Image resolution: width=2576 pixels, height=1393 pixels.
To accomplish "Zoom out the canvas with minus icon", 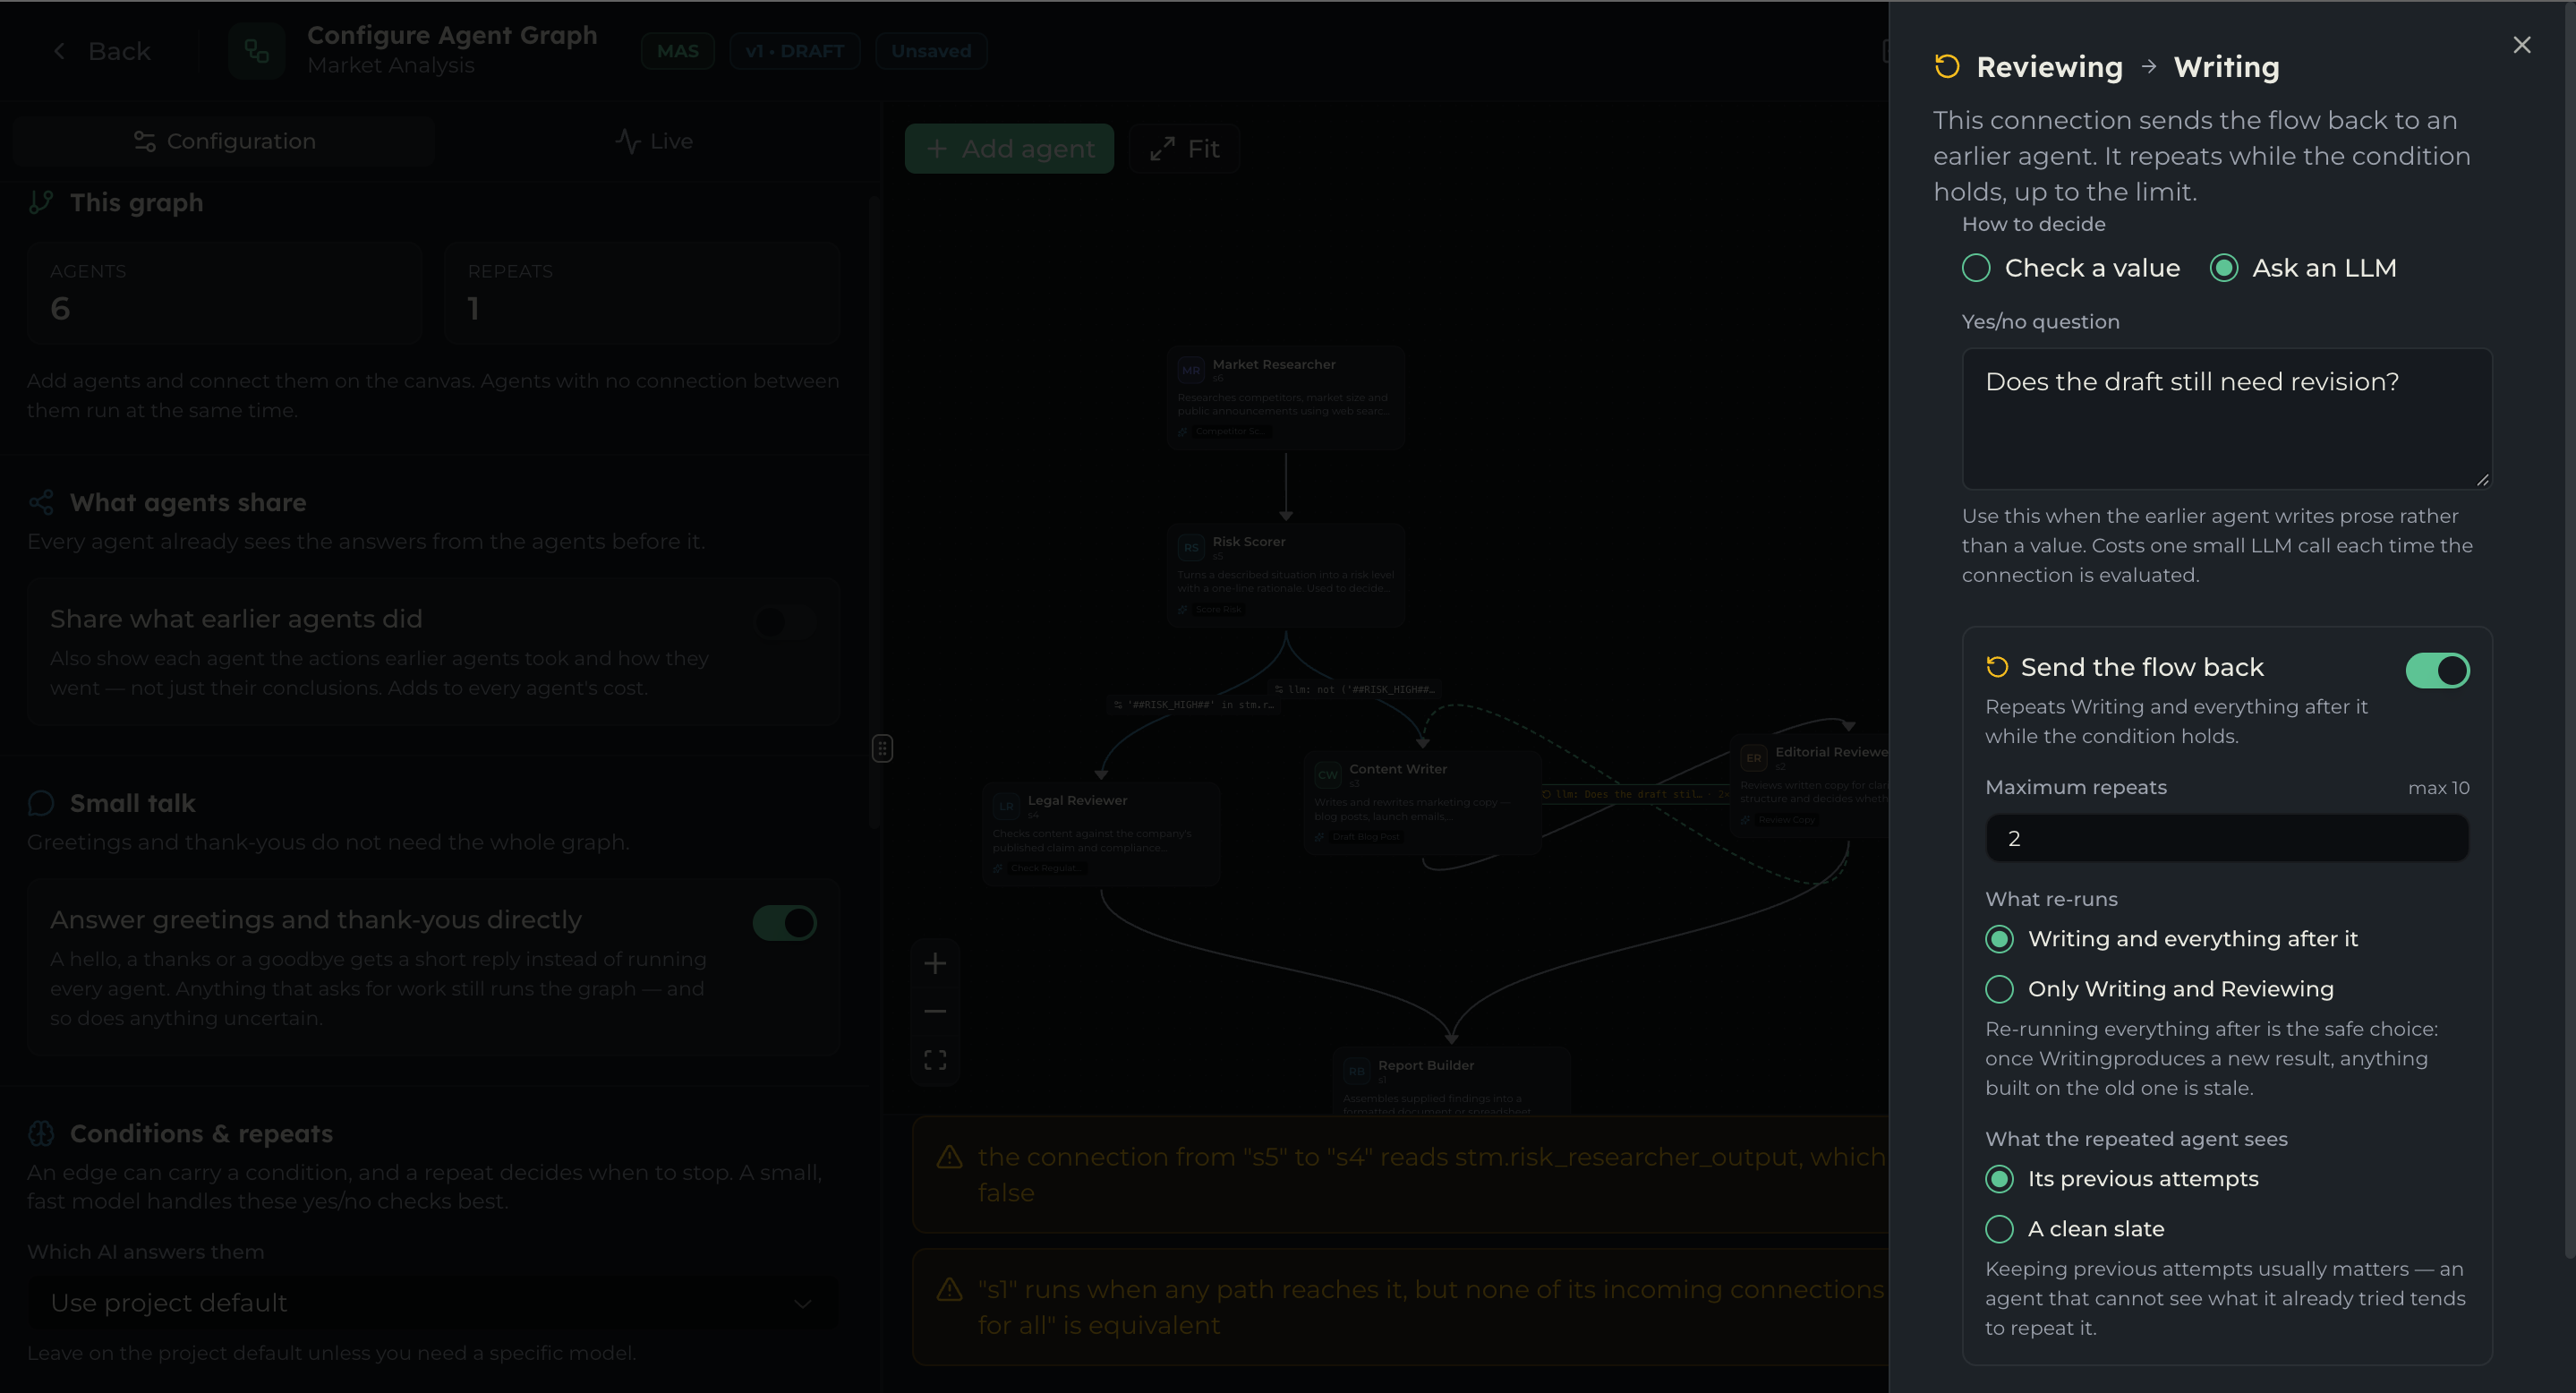I will click(x=935, y=1011).
